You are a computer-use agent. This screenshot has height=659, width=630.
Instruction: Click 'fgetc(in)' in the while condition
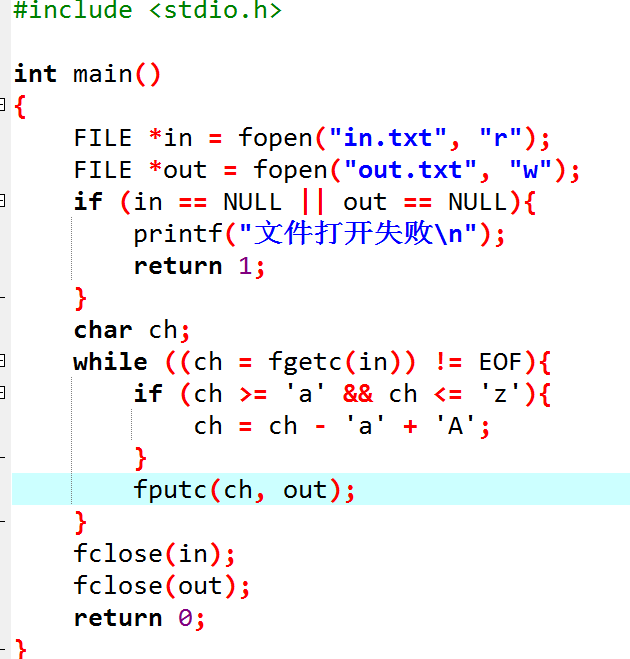[336, 362]
